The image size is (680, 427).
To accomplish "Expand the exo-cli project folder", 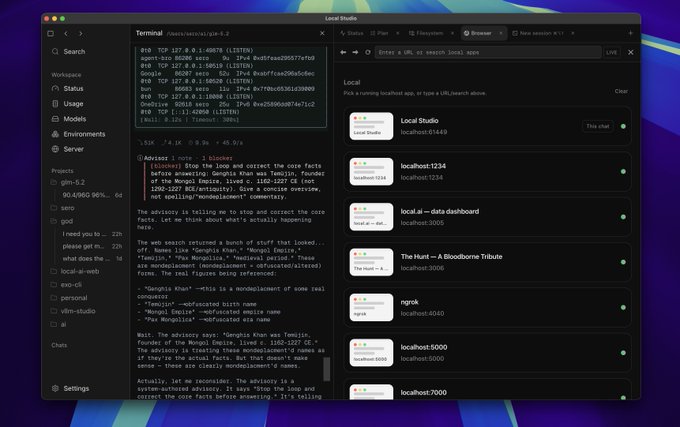I will pos(66,285).
